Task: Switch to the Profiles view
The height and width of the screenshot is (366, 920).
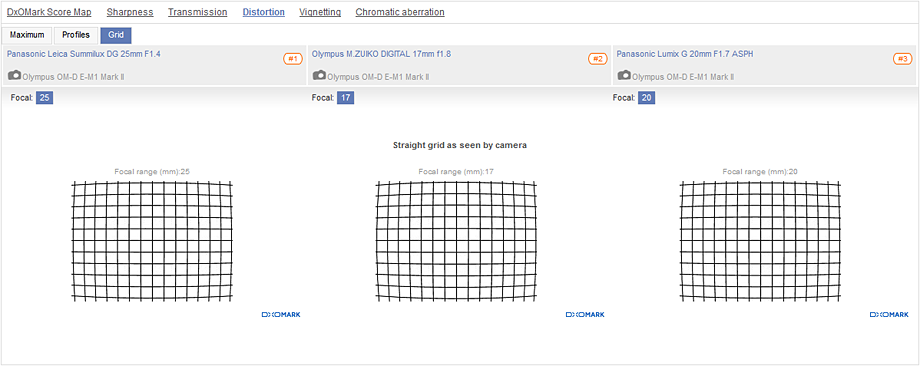Action: pos(76,35)
